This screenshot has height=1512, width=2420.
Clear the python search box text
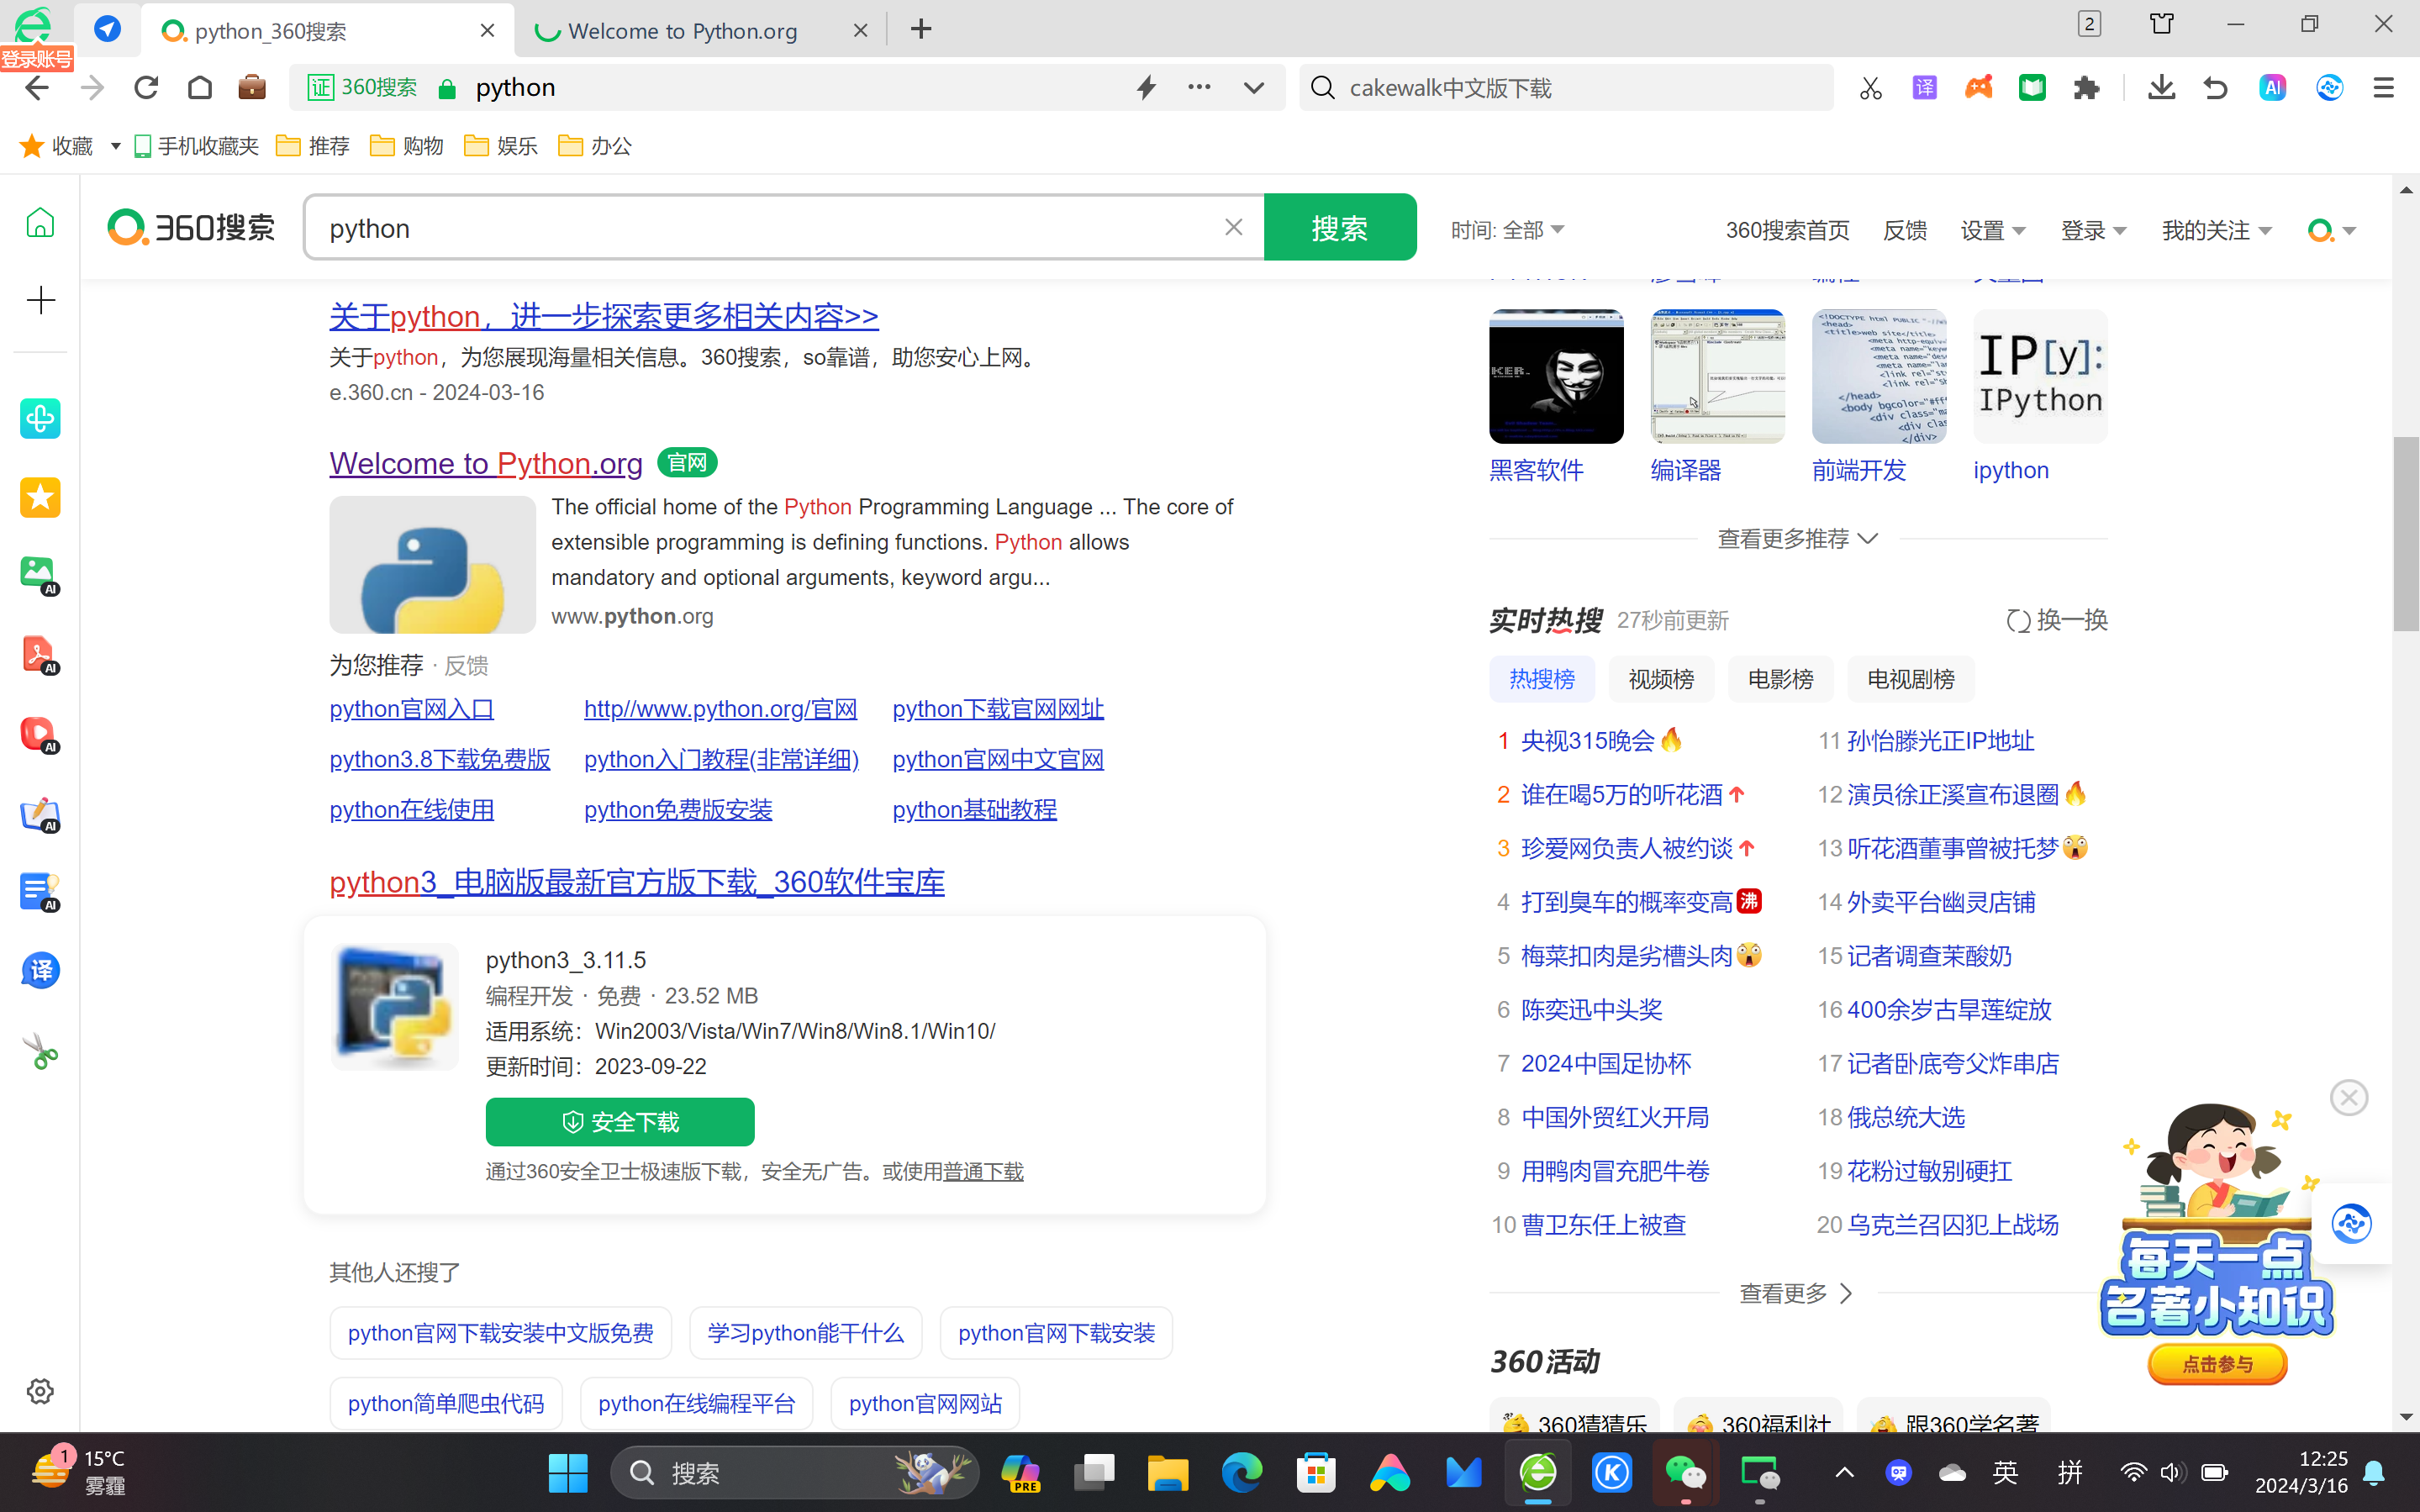1233,228
